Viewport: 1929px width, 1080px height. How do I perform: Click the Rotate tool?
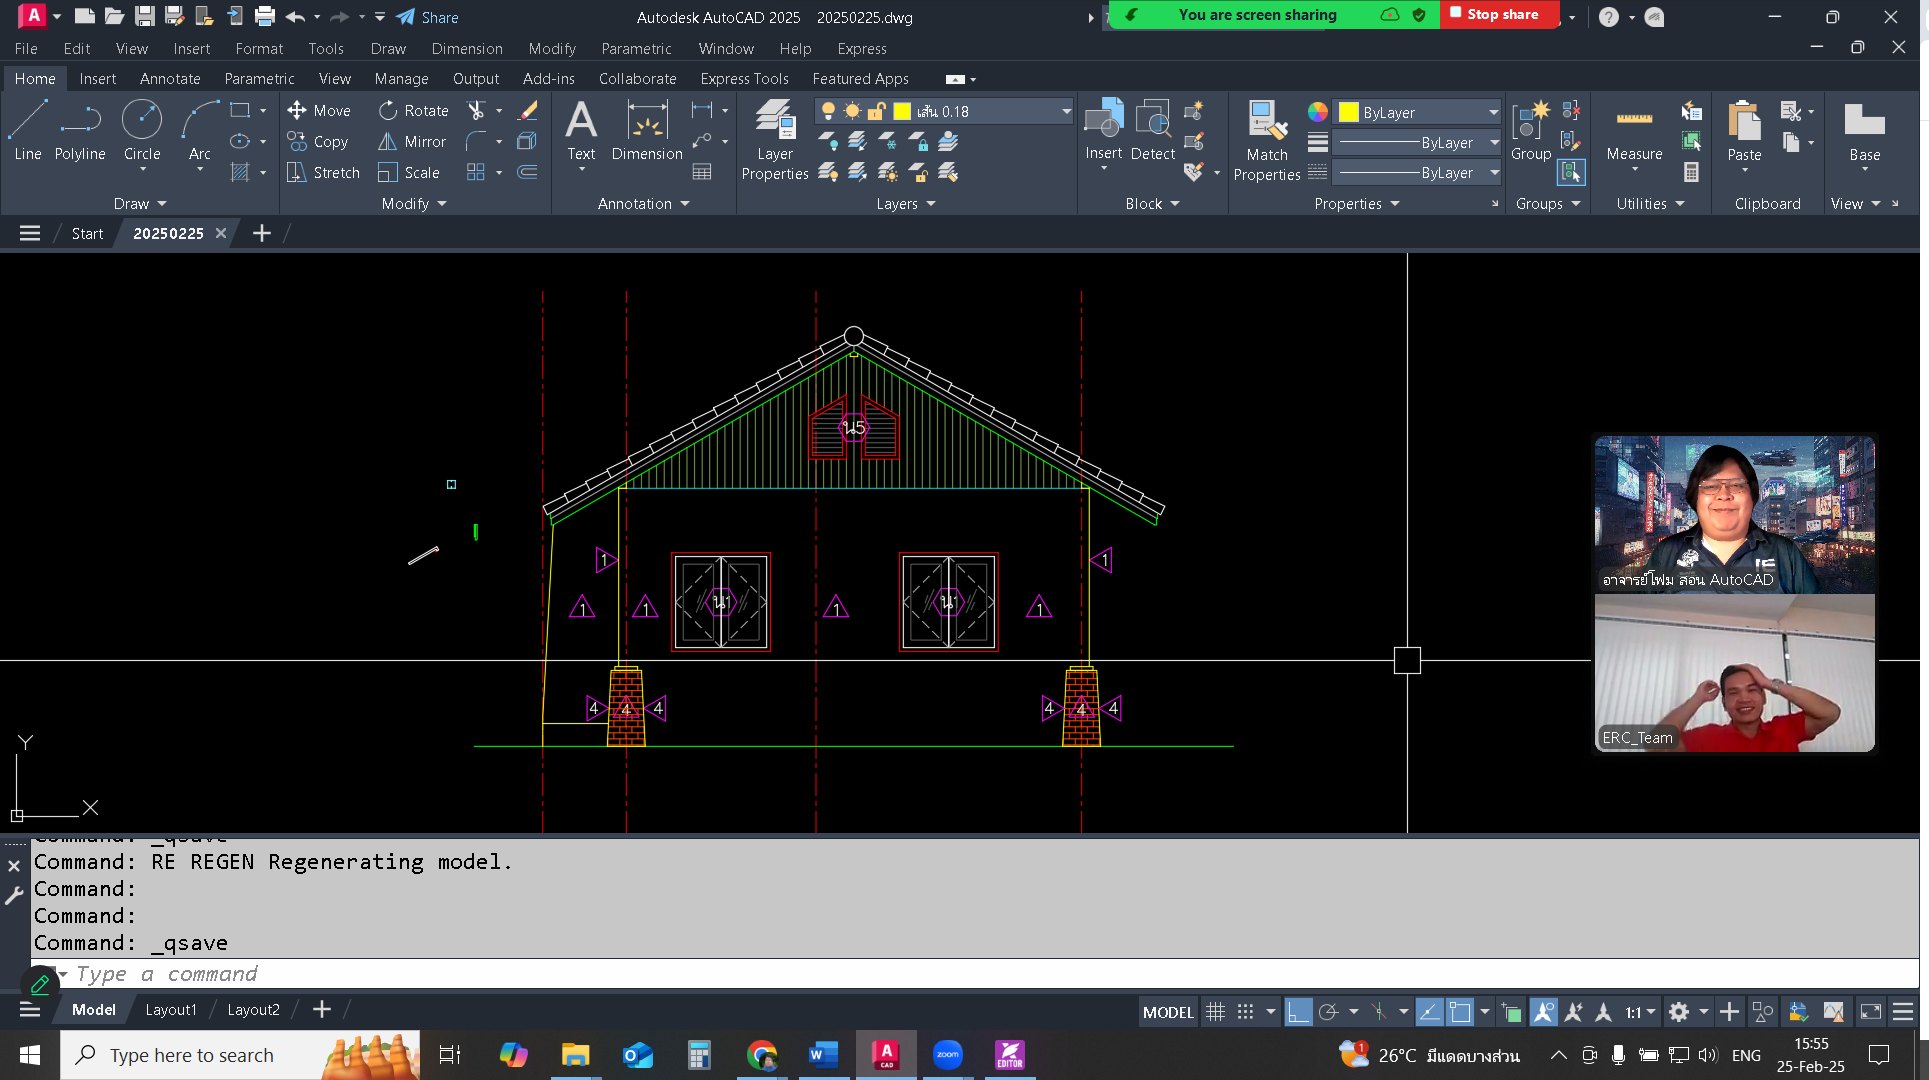[414, 111]
